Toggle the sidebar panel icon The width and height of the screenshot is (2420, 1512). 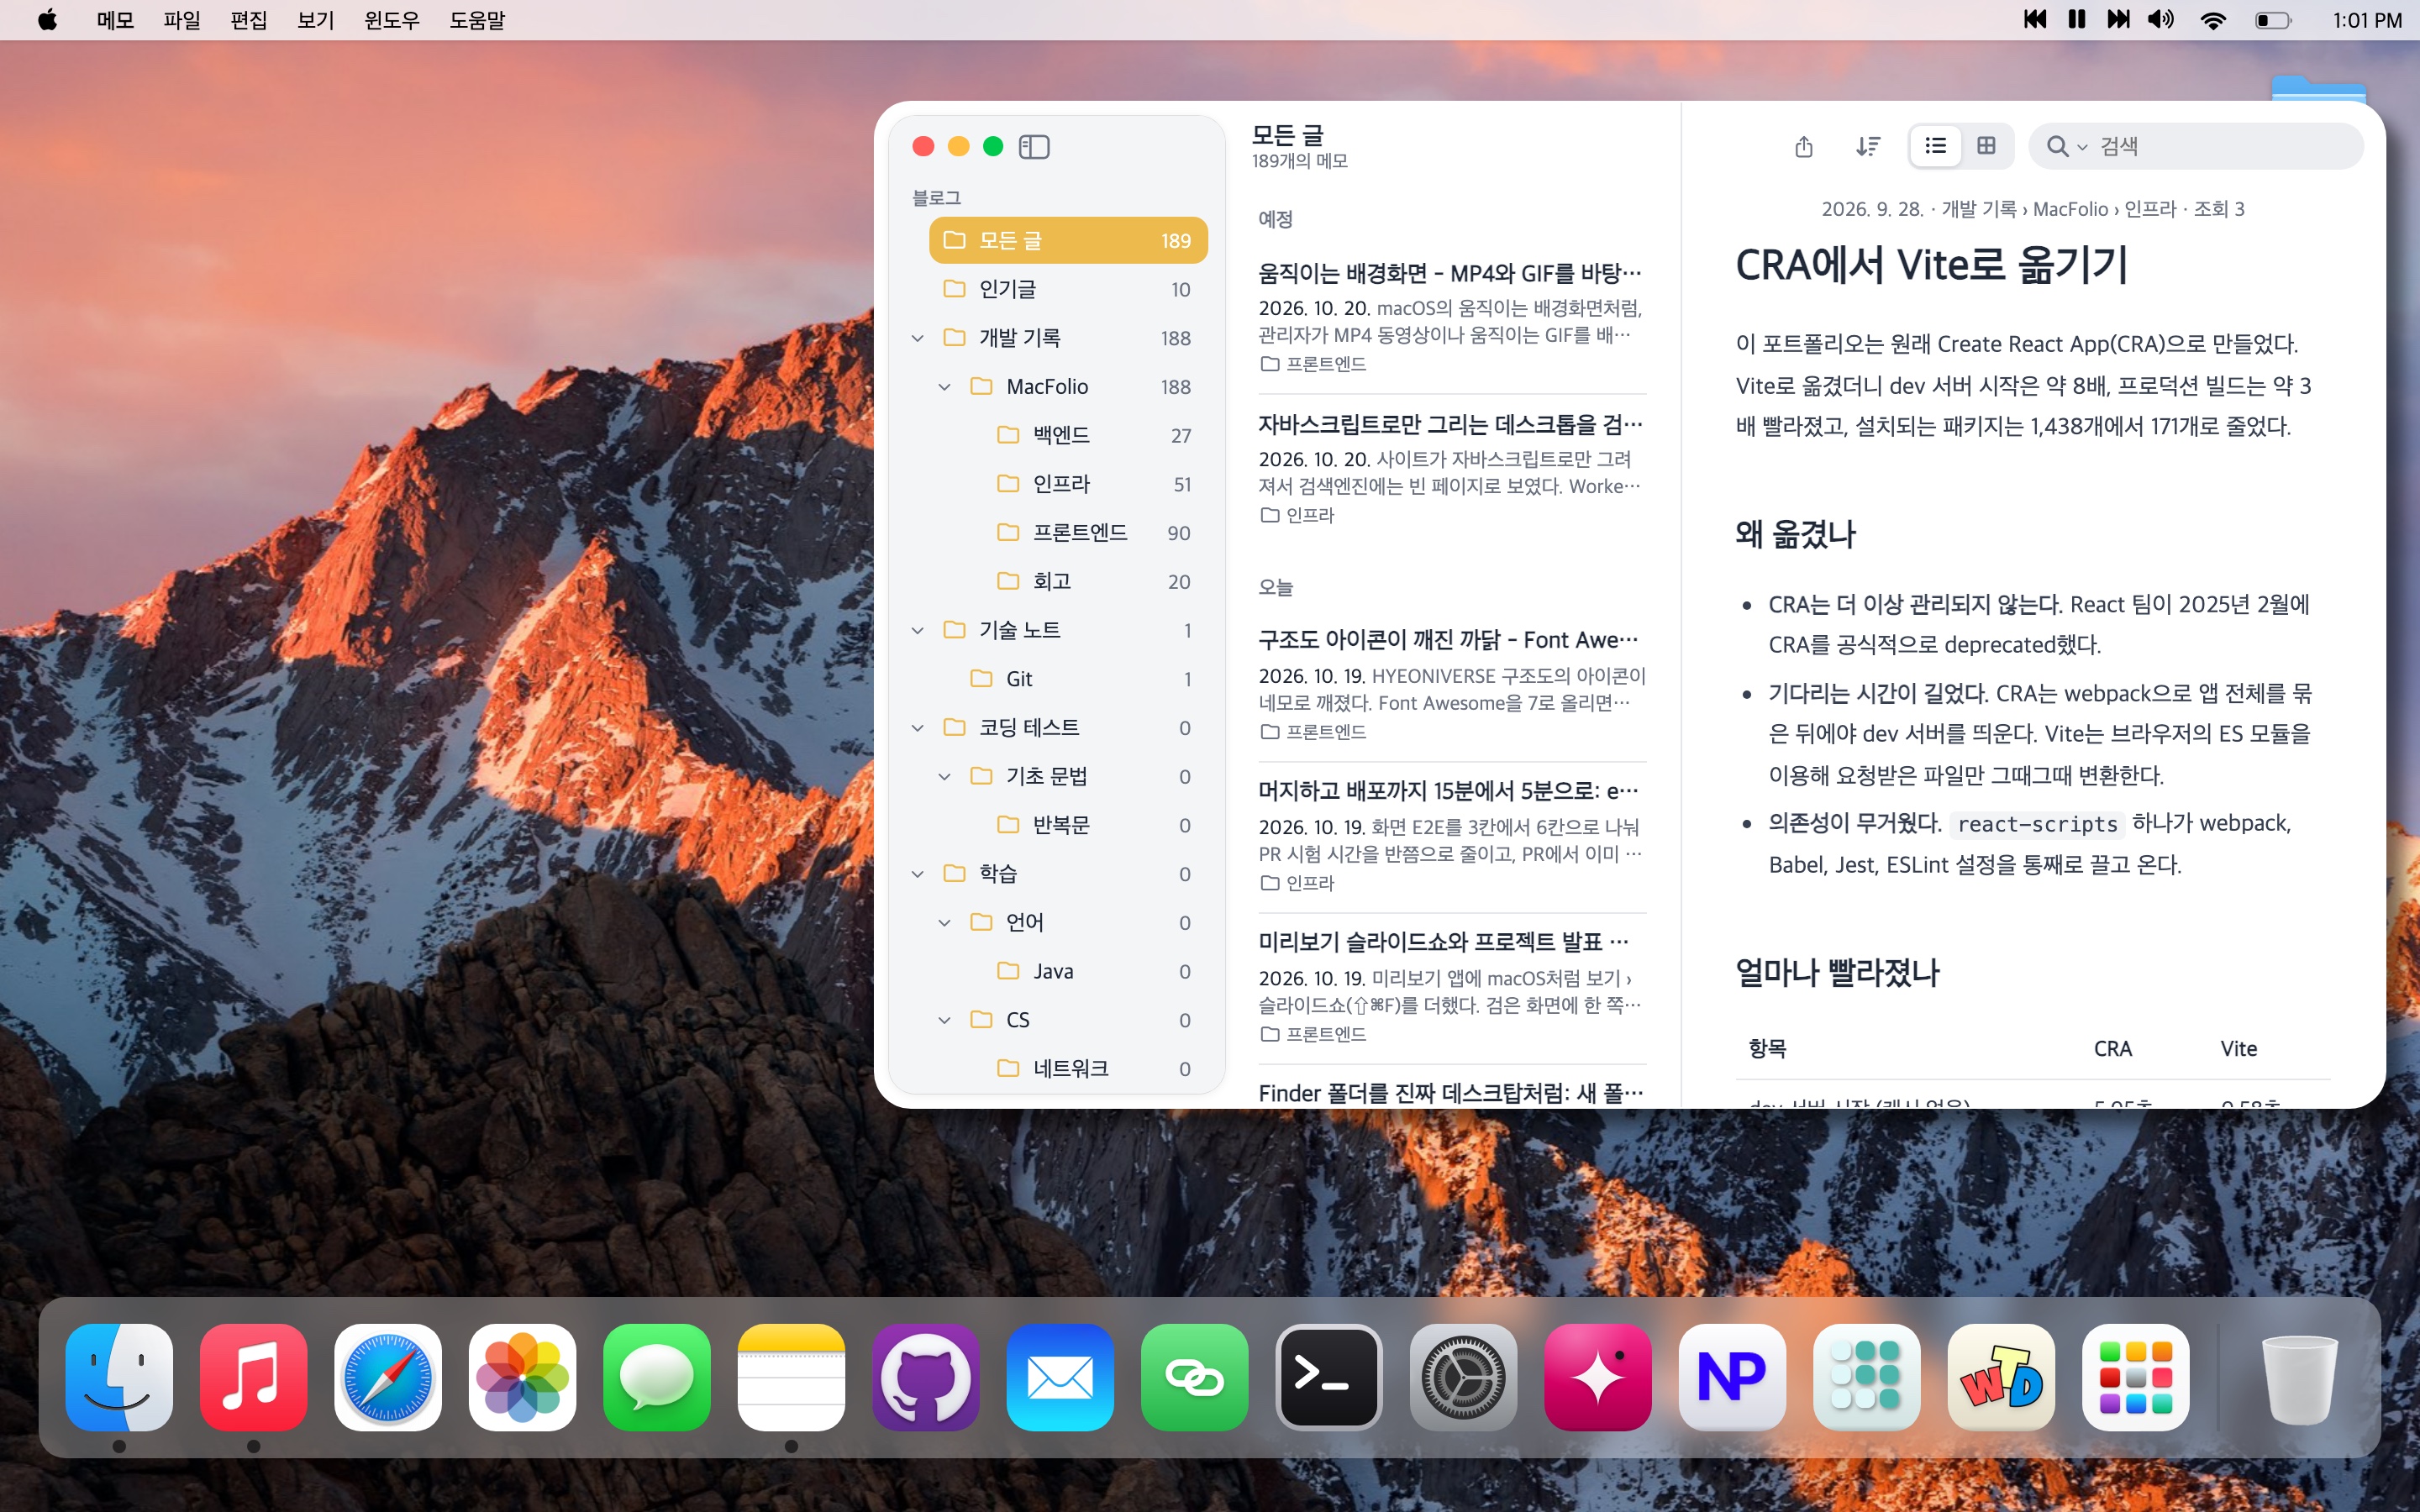click(x=1034, y=147)
